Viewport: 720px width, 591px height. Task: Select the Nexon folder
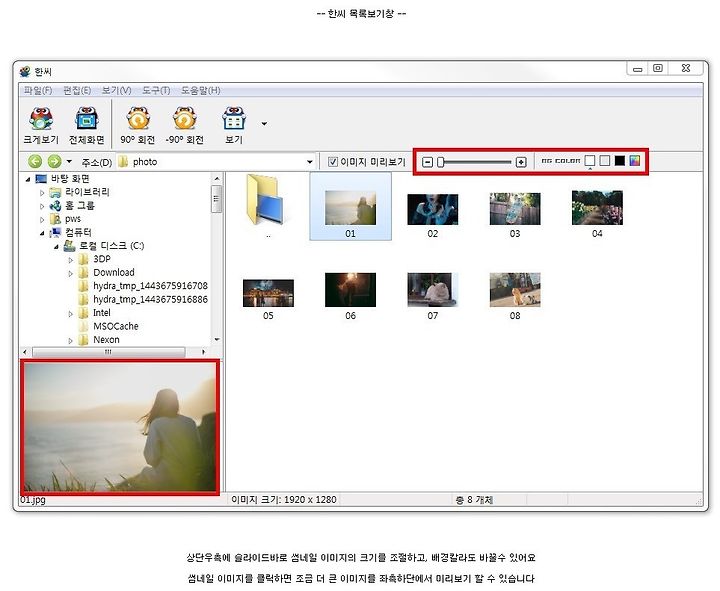(106, 340)
